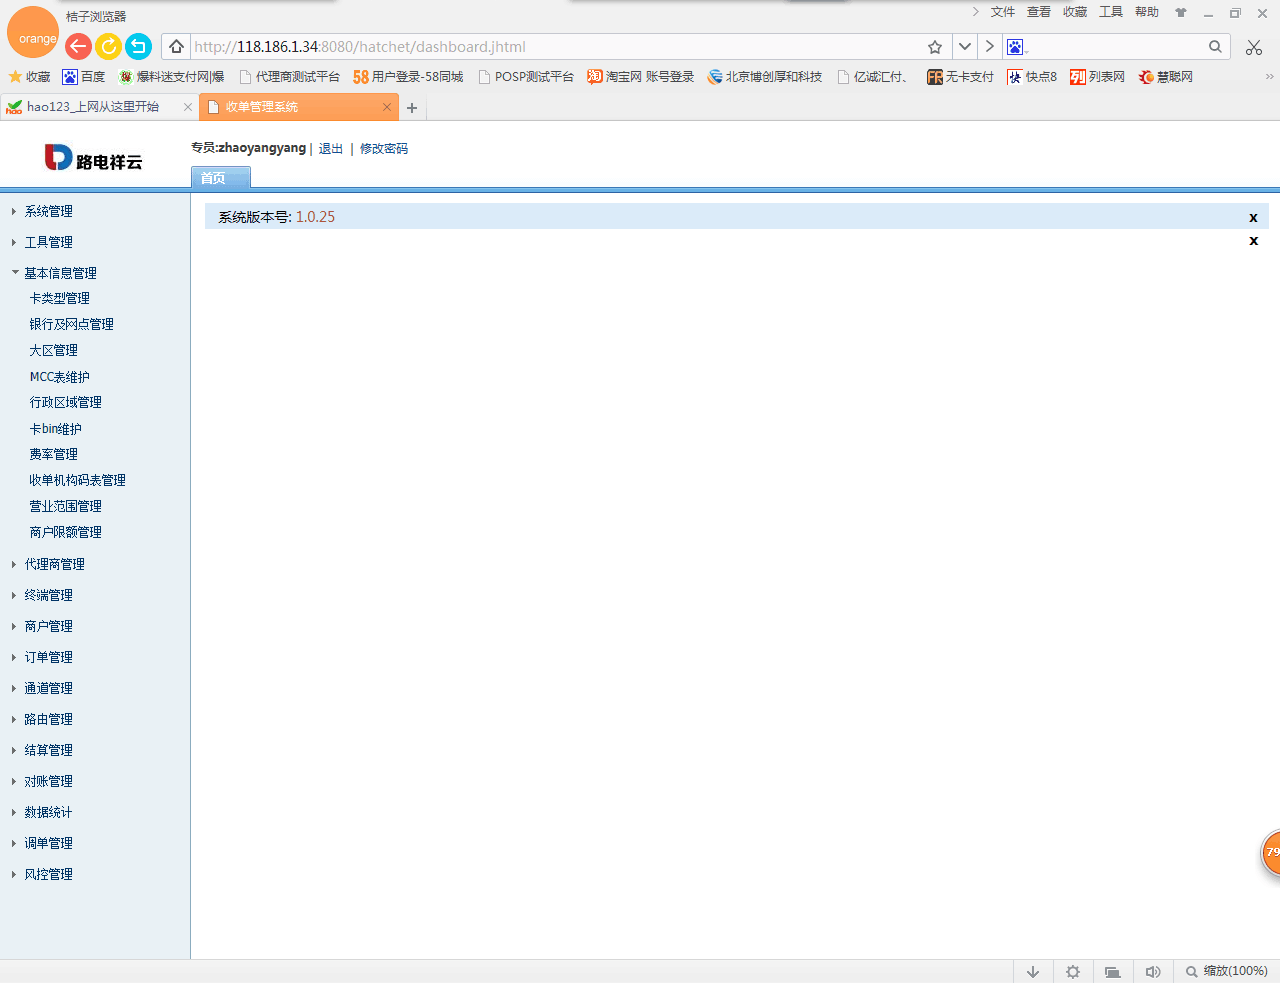This screenshot has height=983, width=1280.
Task: Expand 工具管理 menu section
Action: pos(49,242)
